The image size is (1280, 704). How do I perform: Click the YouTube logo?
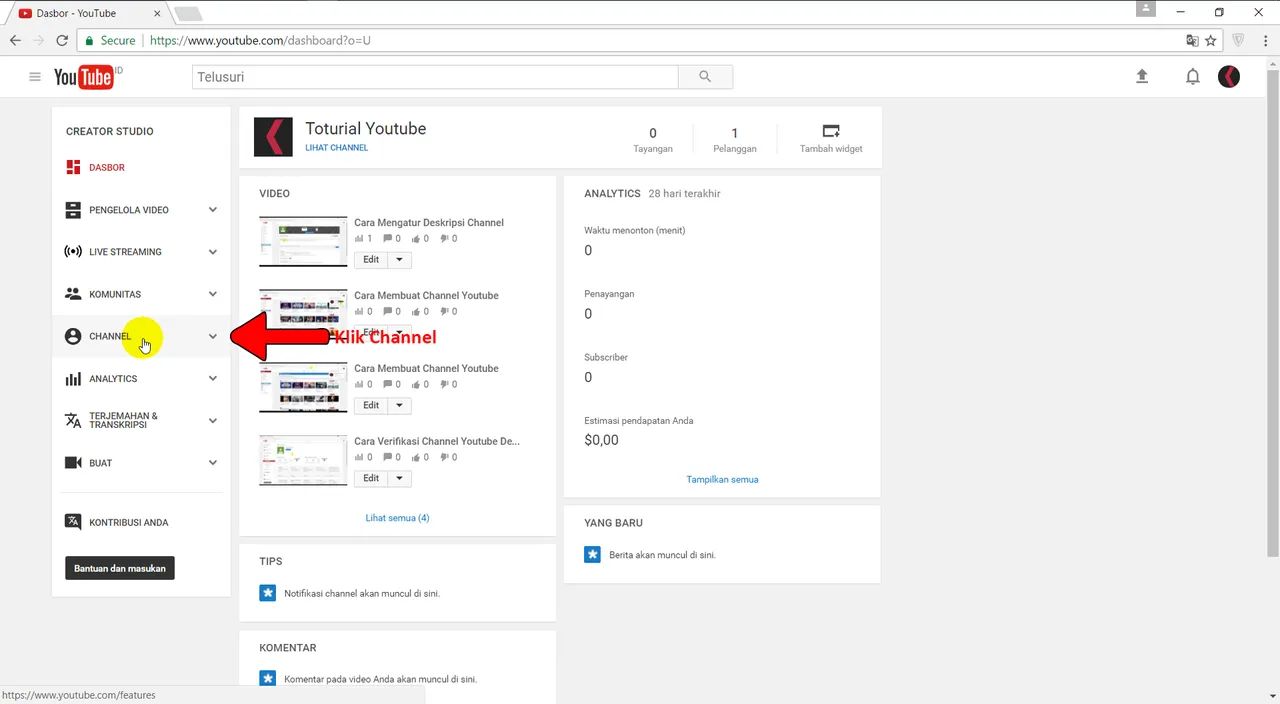click(85, 77)
